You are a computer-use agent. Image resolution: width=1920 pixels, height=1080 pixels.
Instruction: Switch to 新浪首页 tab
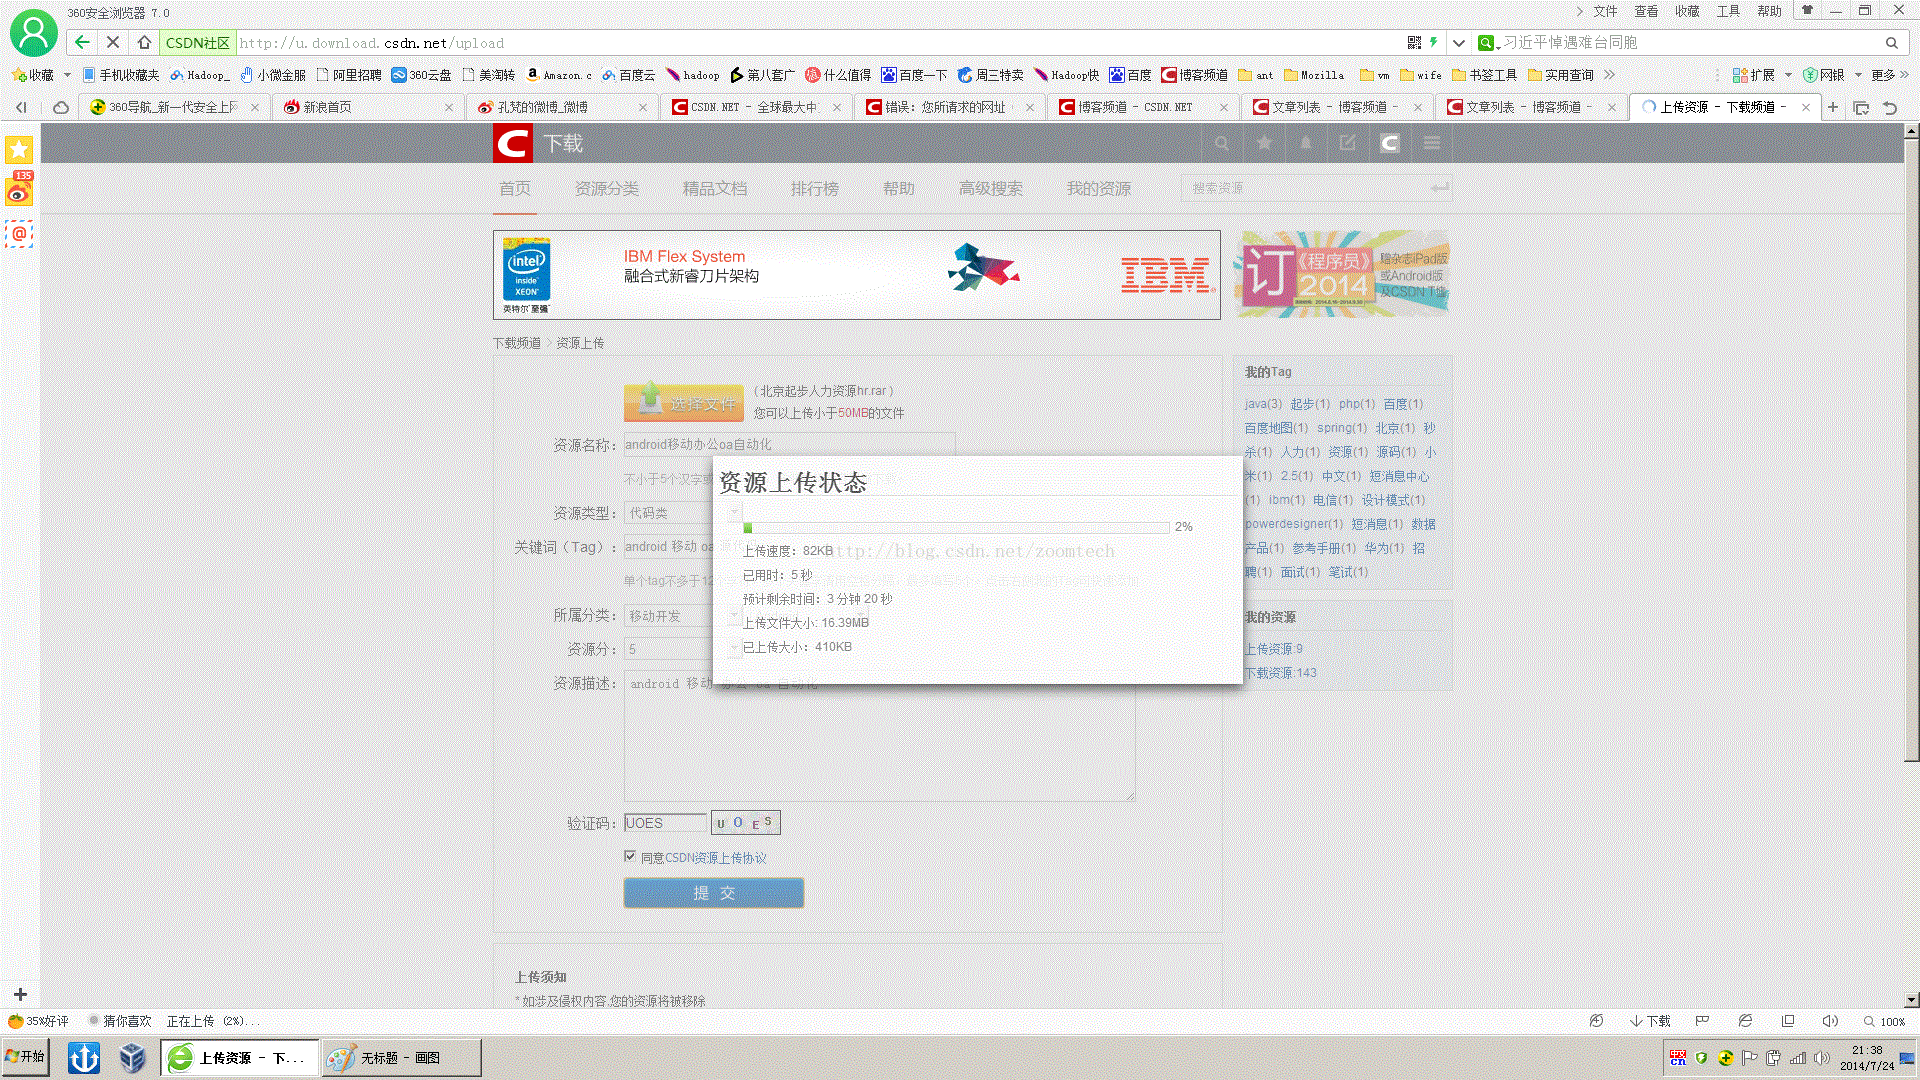coord(366,107)
